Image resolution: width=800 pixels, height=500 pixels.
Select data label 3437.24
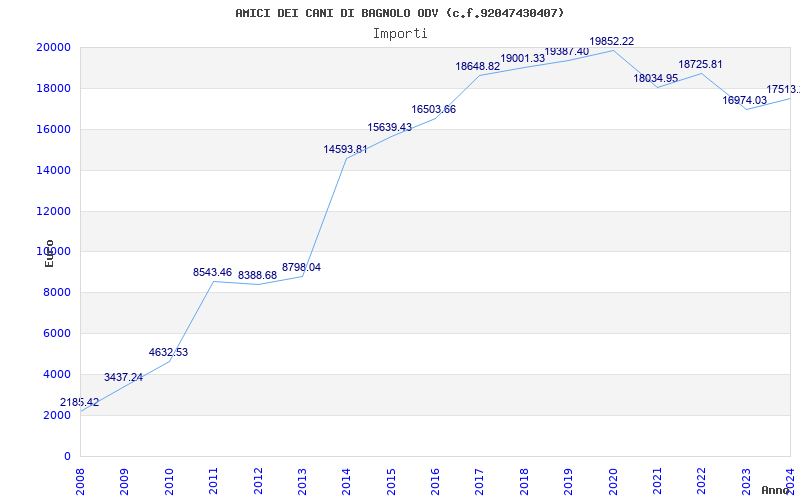tap(123, 378)
